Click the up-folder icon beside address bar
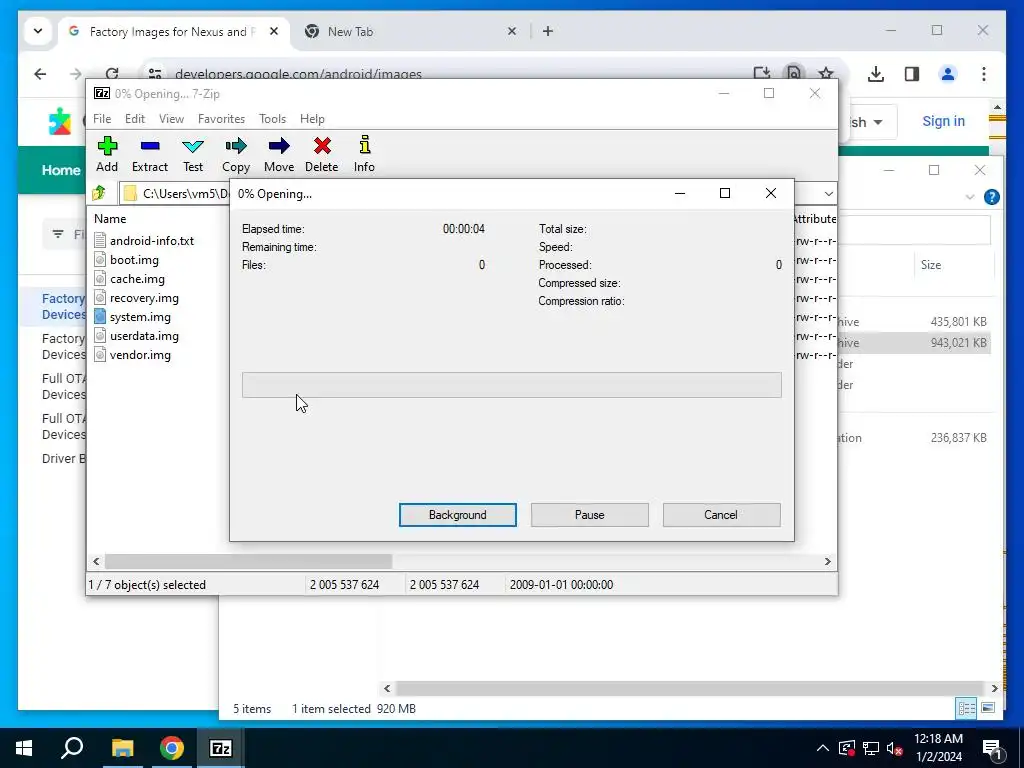 (x=99, y=193)
